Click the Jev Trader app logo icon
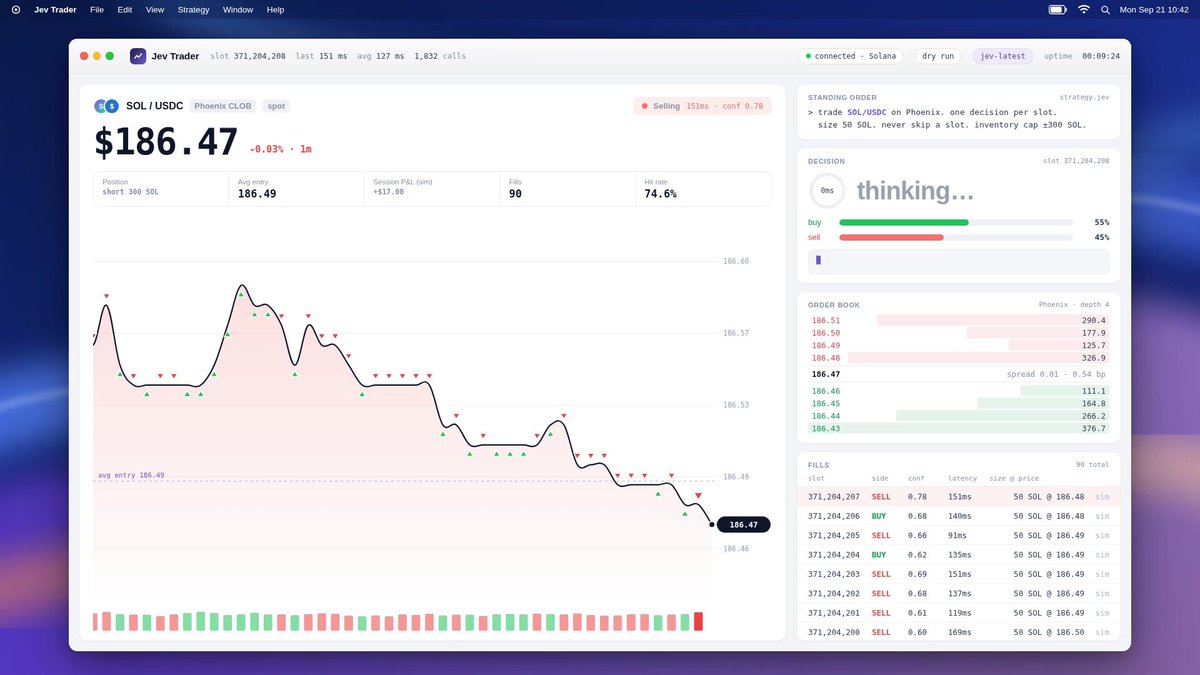Screen dimensions: 1200x675 coord(138,56)
